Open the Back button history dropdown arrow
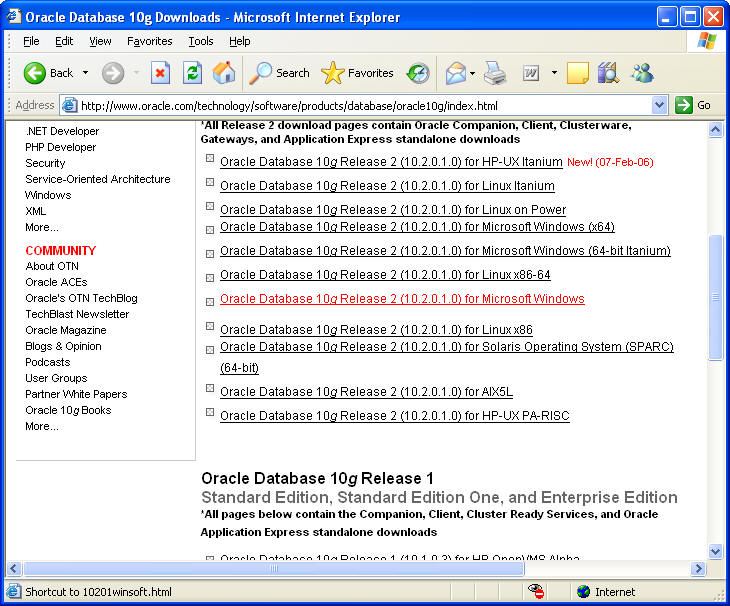 [85, 73]
